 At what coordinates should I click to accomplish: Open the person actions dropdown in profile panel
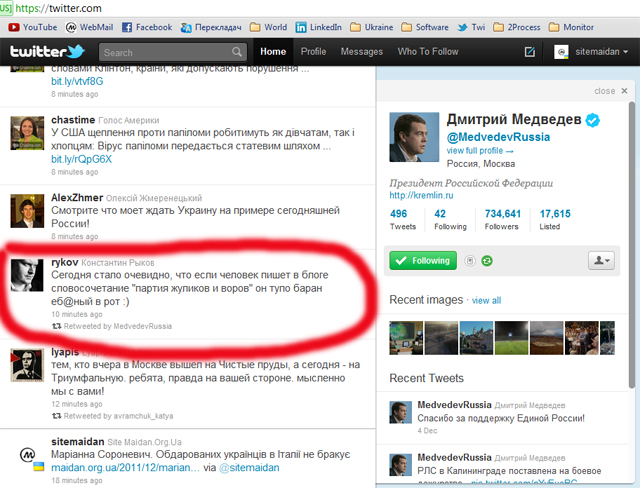pyautogui.click(x=601, y=260)
